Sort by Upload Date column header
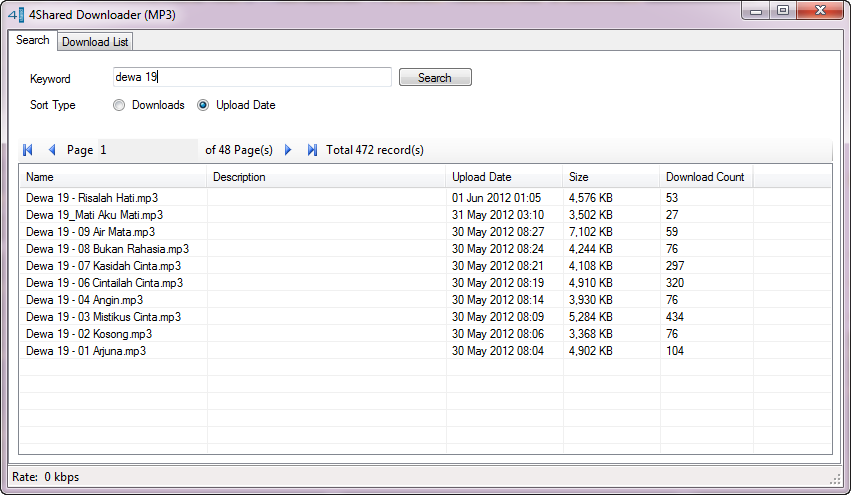The image size is (851, 495). pos(504,177)
